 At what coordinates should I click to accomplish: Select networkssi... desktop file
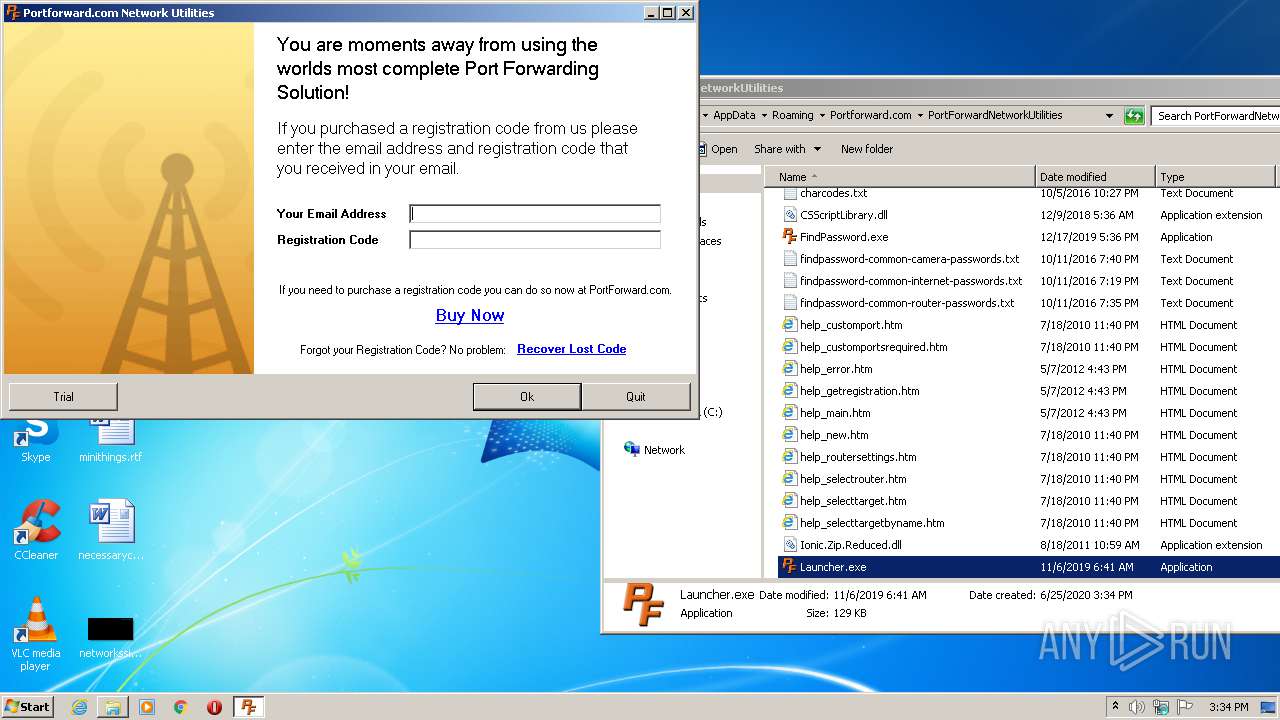pos(111,636)
